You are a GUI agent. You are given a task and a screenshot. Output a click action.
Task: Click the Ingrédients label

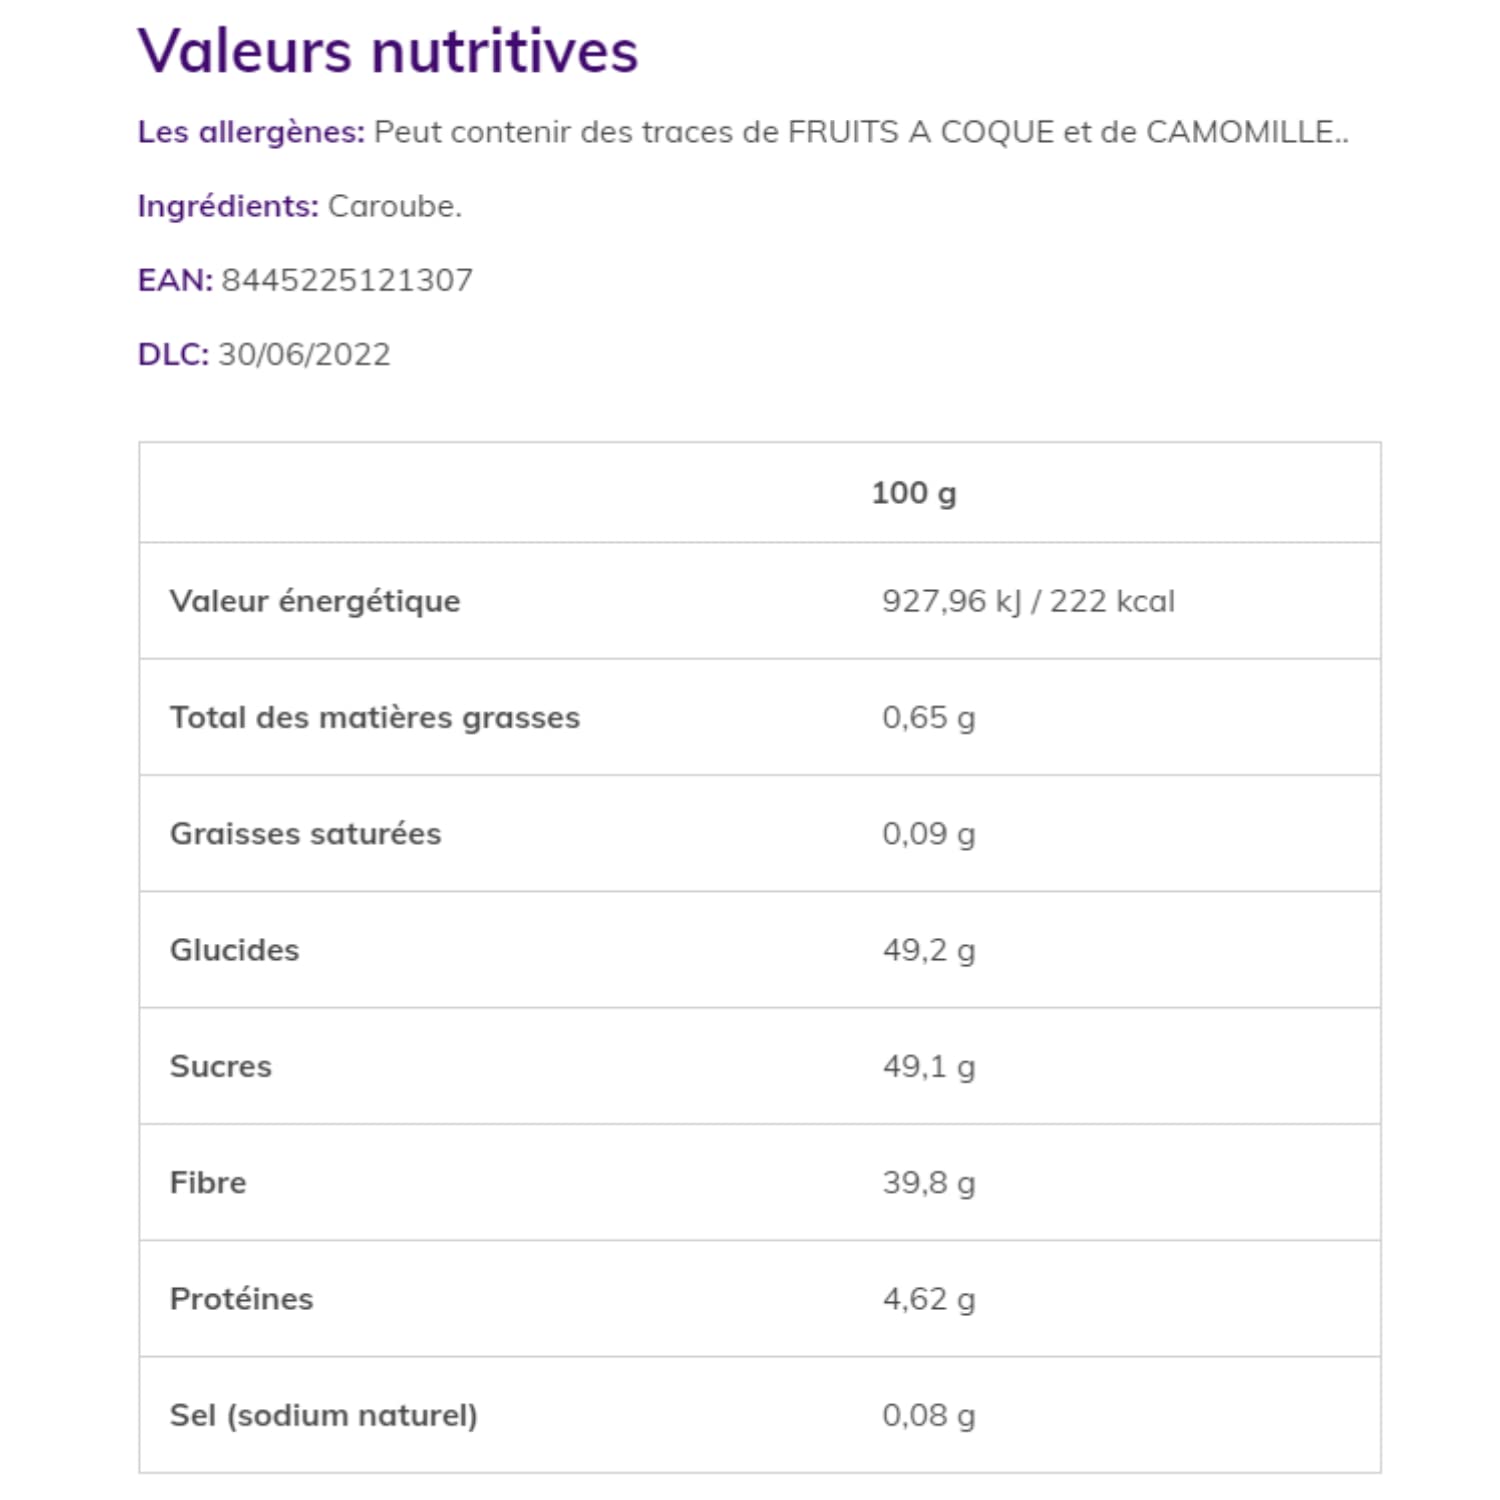pos(228,206)
